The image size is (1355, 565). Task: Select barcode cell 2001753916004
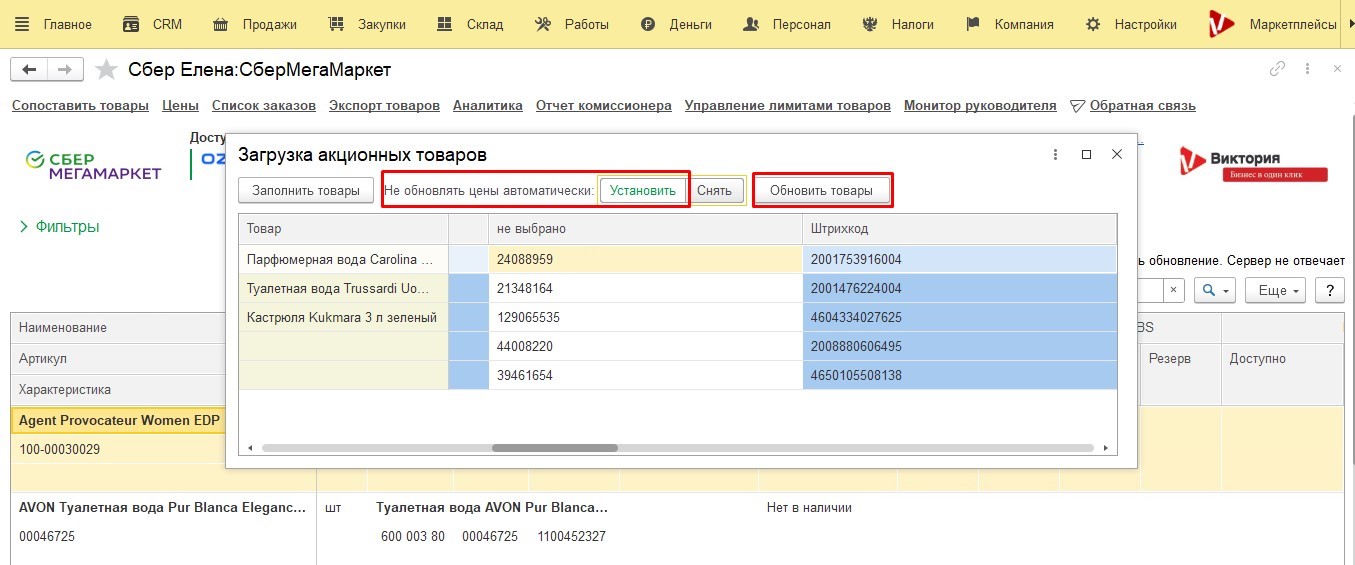click(959, 260)
